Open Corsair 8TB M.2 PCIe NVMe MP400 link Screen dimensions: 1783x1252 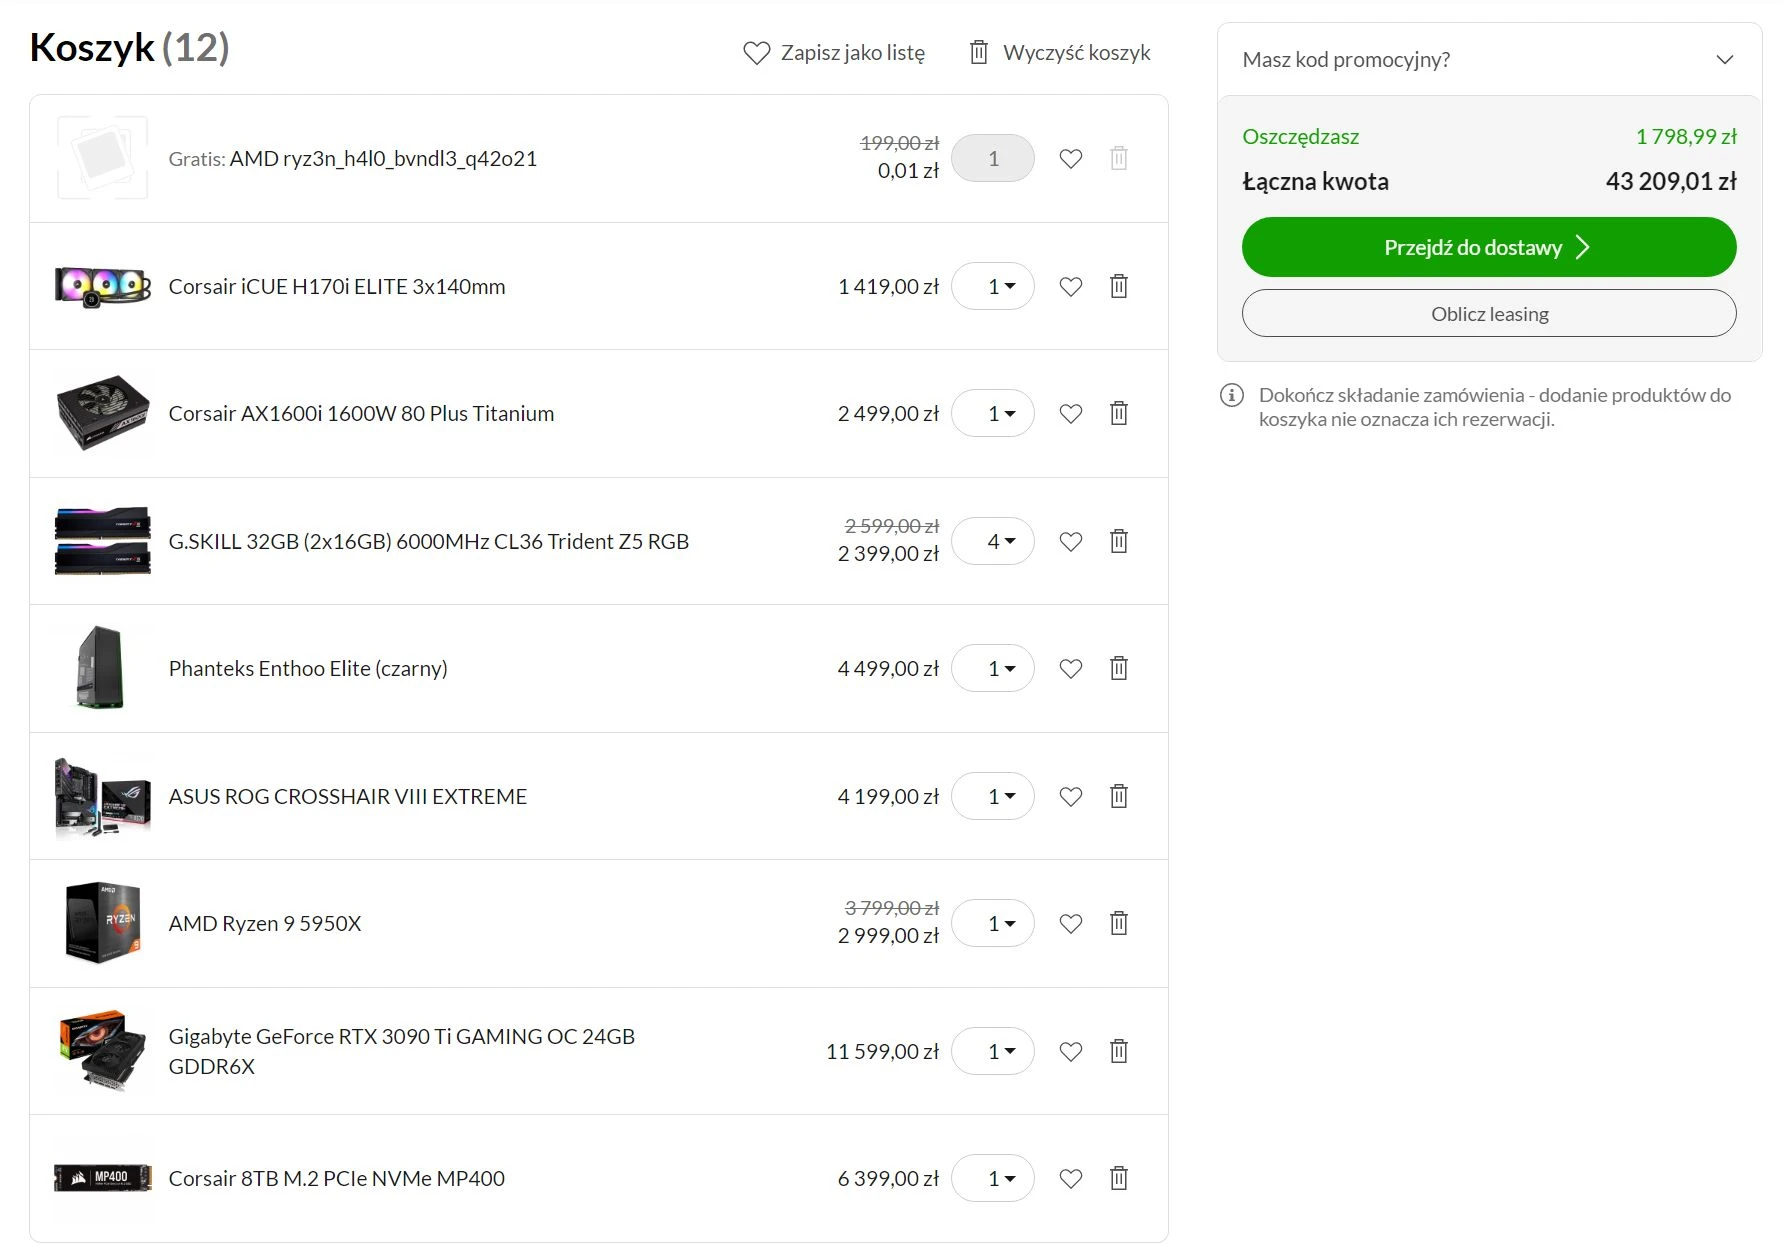[336, 1179]
